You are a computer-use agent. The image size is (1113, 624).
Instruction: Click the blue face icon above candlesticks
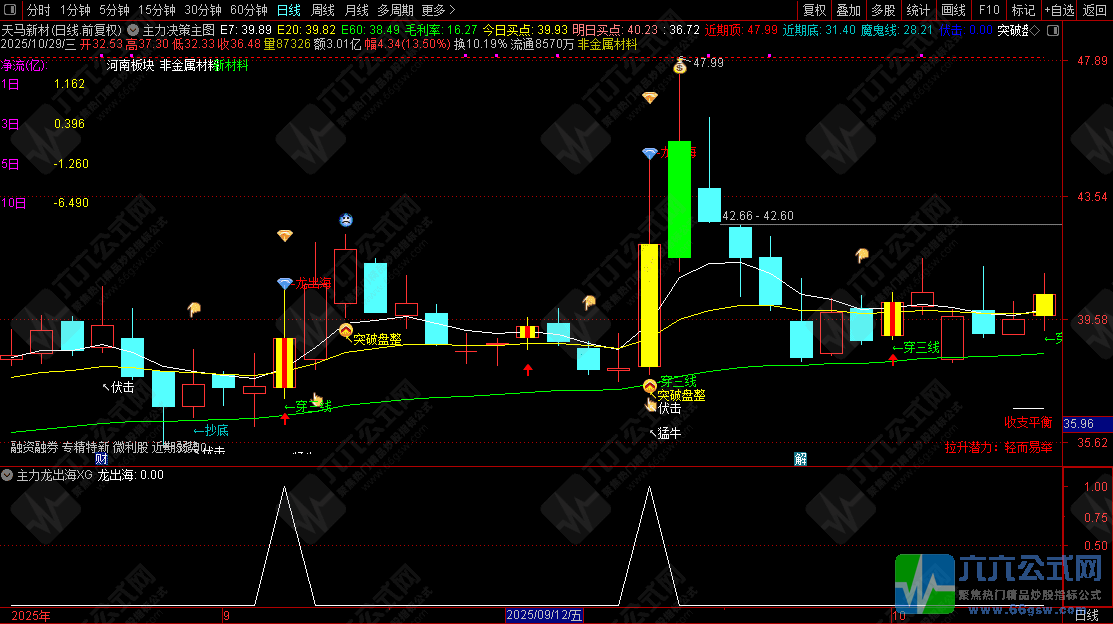345,220
